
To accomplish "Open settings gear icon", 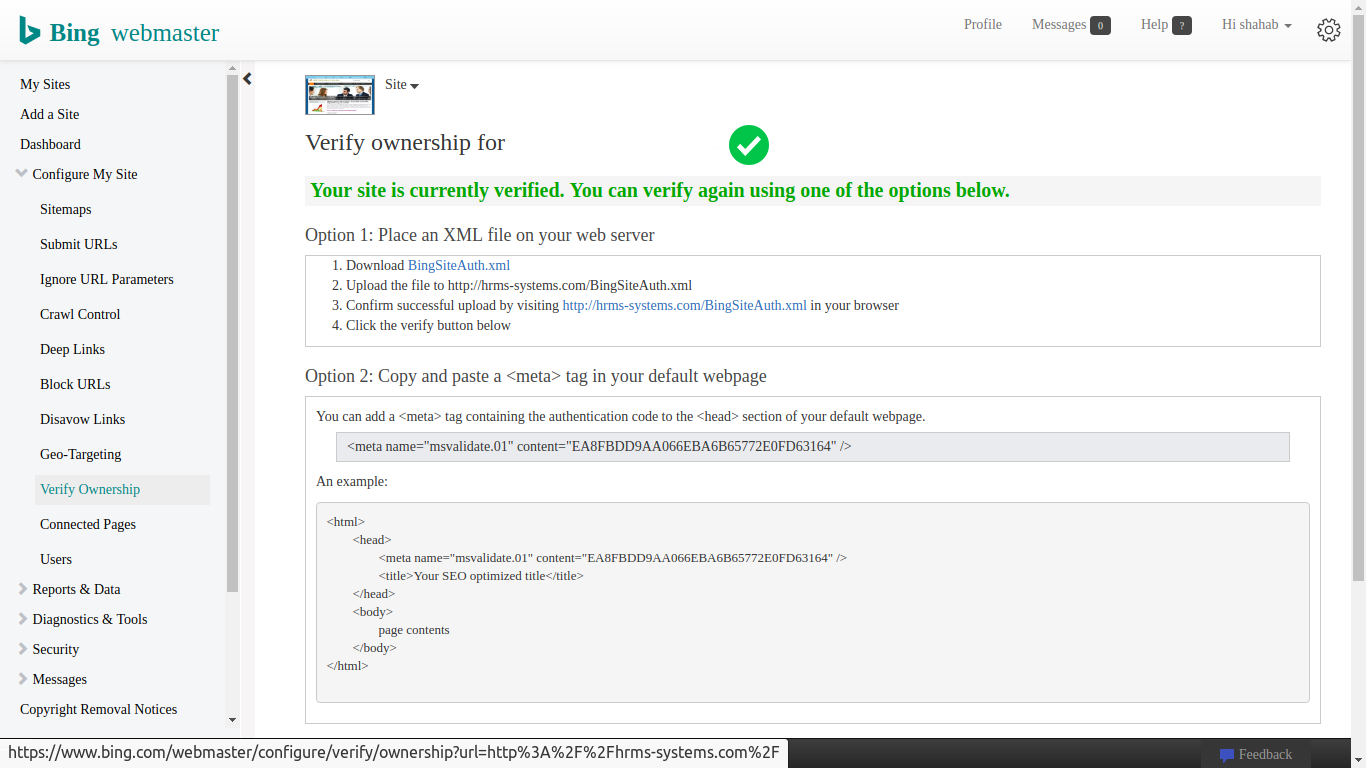I will click(x=1328, y=30).
